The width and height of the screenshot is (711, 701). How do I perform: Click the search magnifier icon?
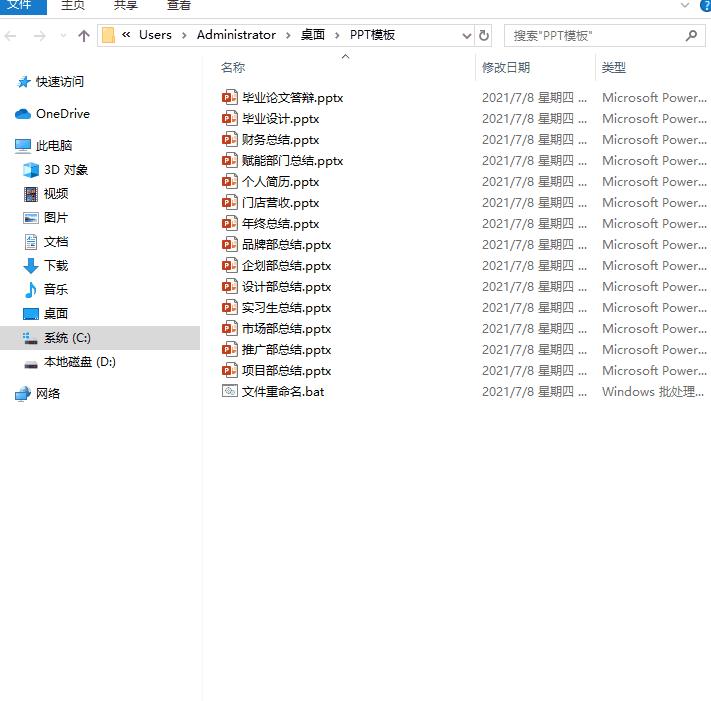click(691, 35)
